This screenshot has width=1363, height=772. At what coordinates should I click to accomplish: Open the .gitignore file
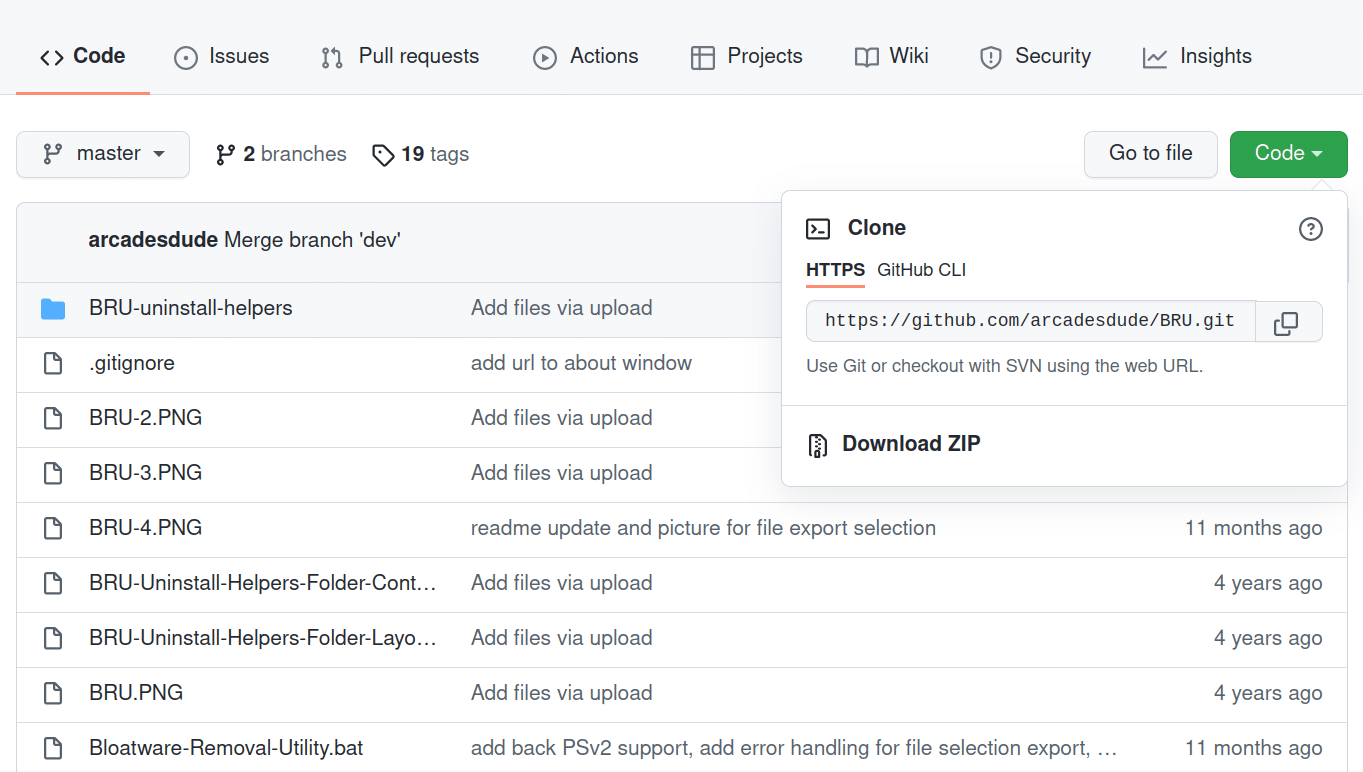click(132, 363)
